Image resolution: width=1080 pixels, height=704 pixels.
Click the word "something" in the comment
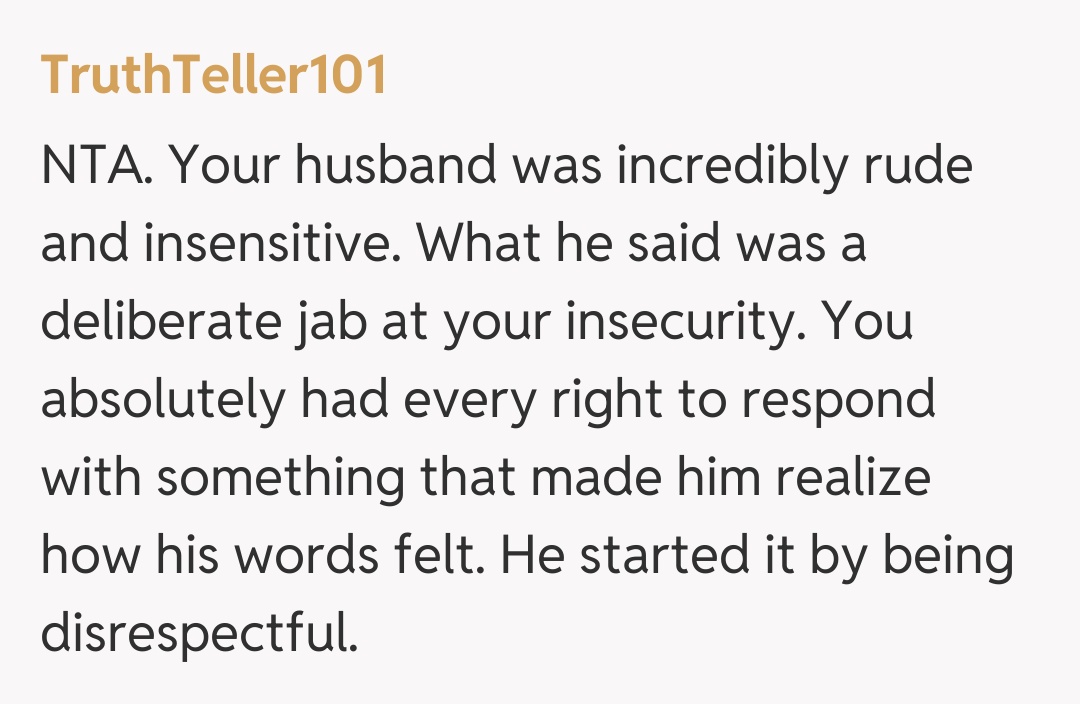[282, 479]
